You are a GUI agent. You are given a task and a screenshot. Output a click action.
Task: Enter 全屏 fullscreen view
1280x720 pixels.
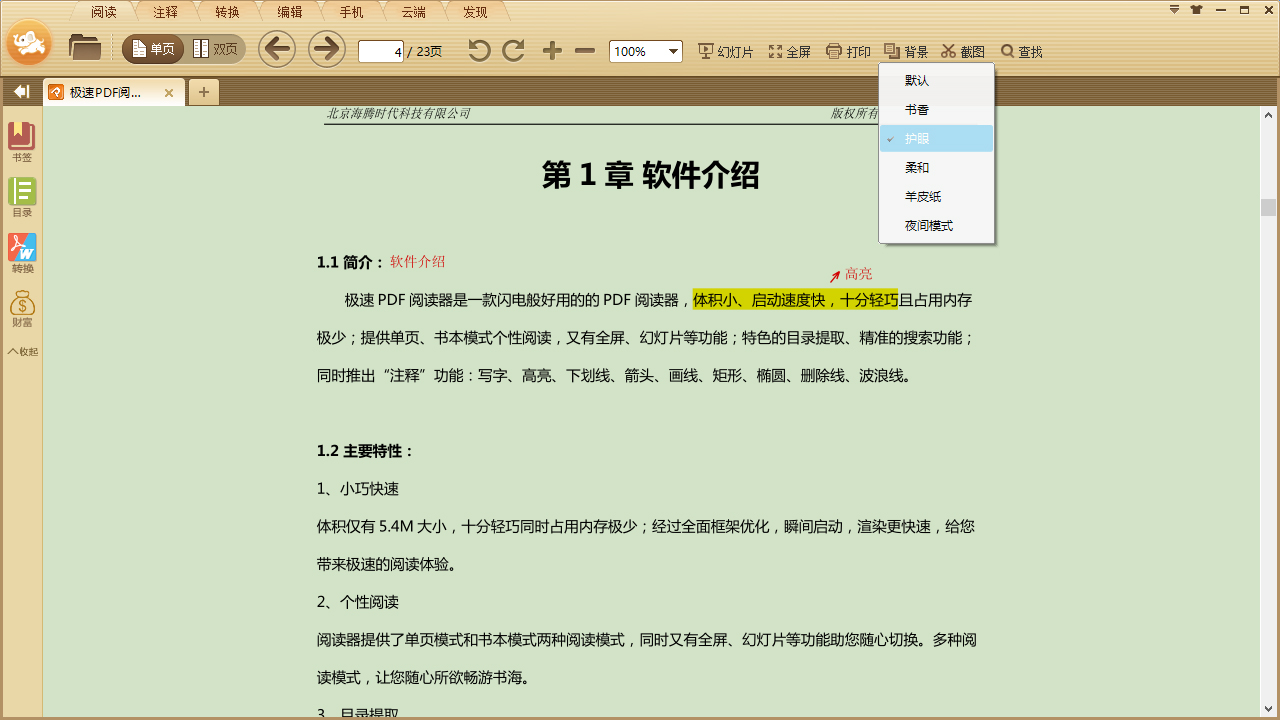pyautogui.click(x=789, y=51)
